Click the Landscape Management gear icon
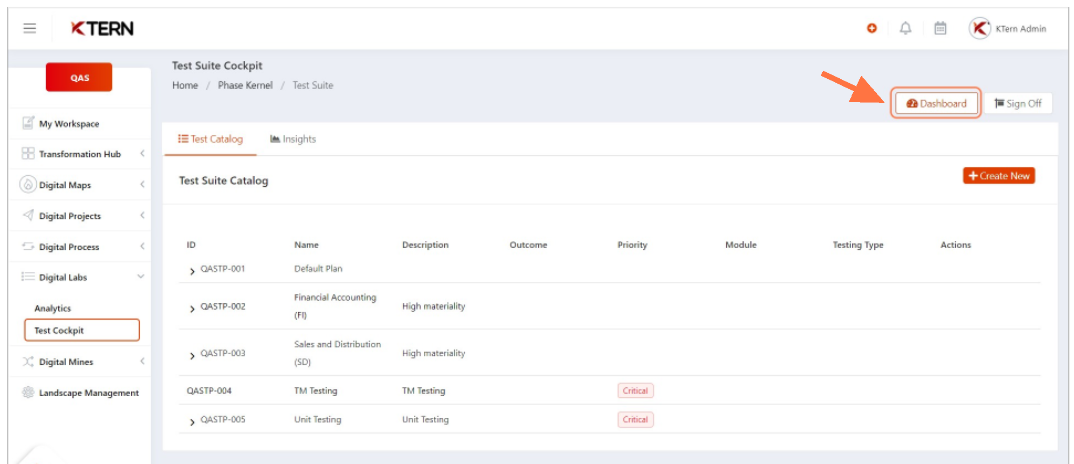This screenshot has height=464, width=1074. coord(28,392)
